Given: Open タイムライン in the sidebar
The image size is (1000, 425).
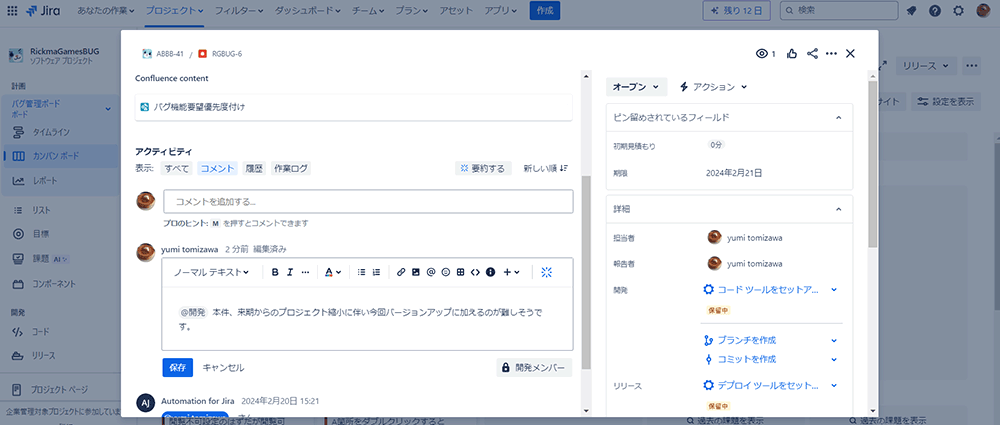Looking at the screenshot, I should tap(52, 133).
